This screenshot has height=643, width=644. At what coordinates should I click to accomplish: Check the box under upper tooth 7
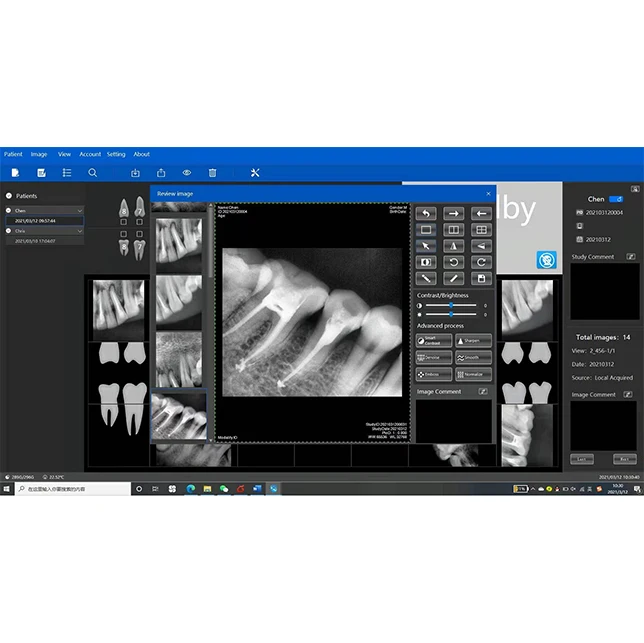click(x=140, y=222)
